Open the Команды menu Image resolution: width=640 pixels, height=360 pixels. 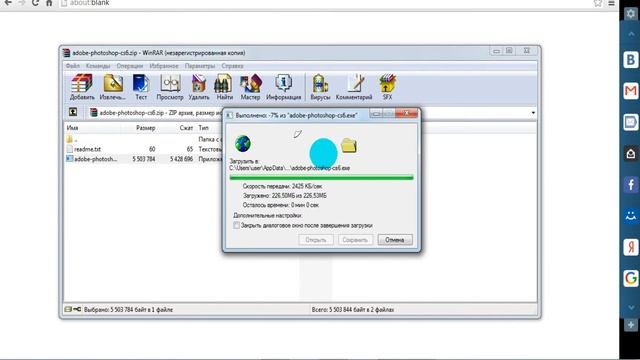(x=98, y=66)
